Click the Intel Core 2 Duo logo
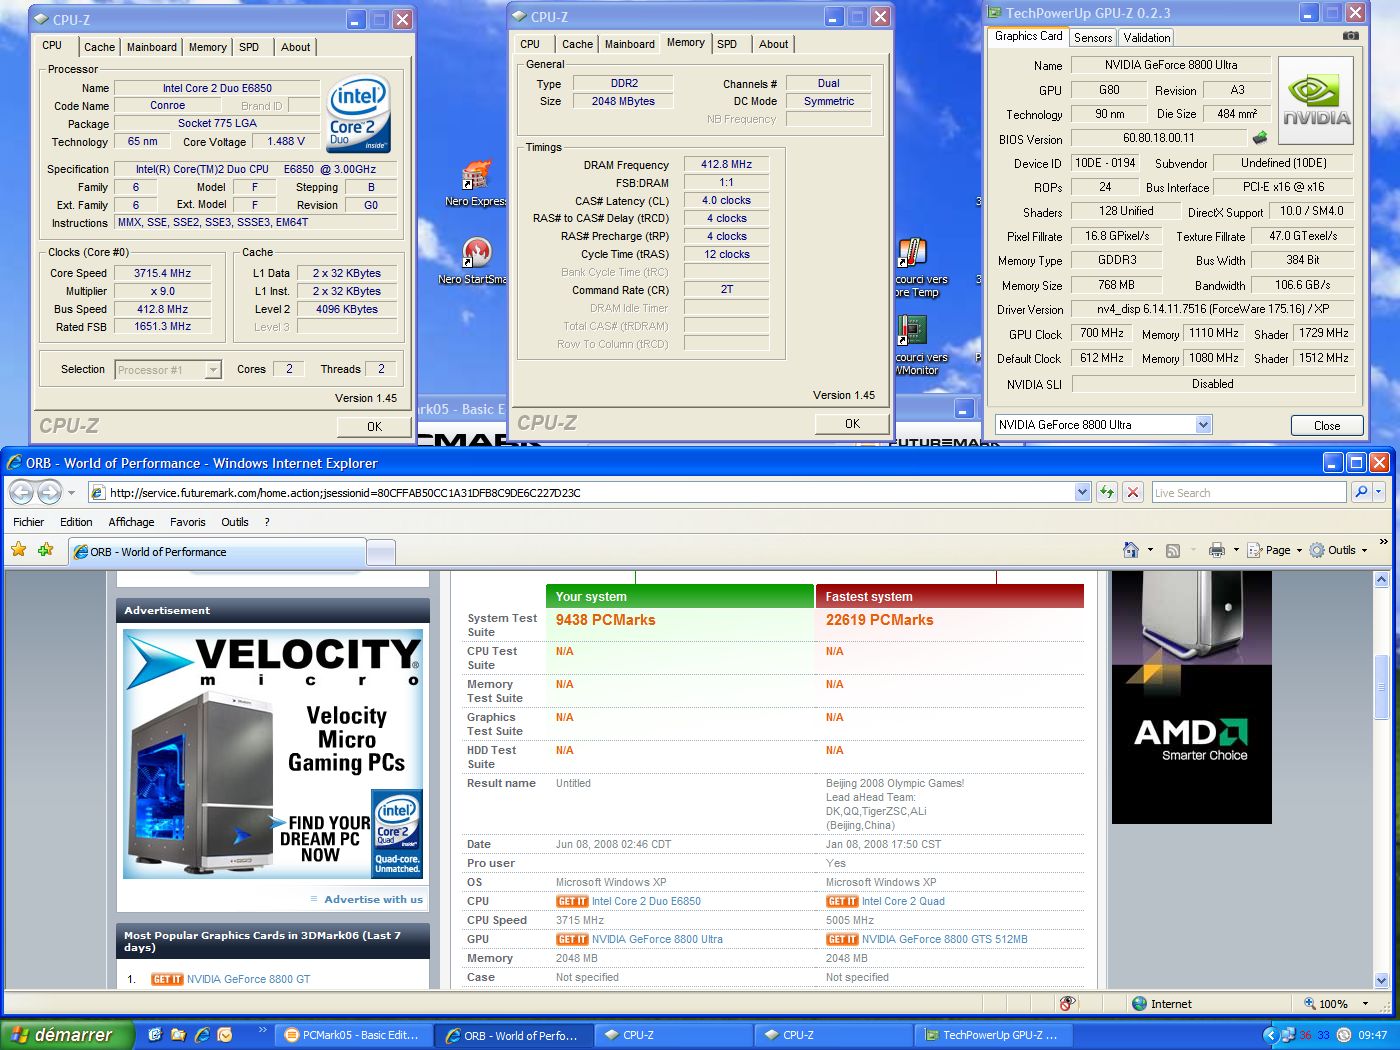1400x1050 pixels. pos(358,113)
